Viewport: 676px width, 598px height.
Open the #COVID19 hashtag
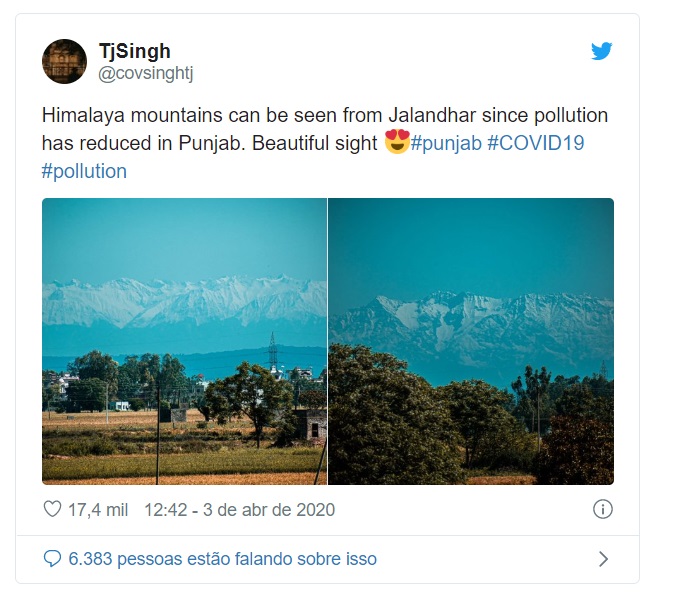pos(535,143)
